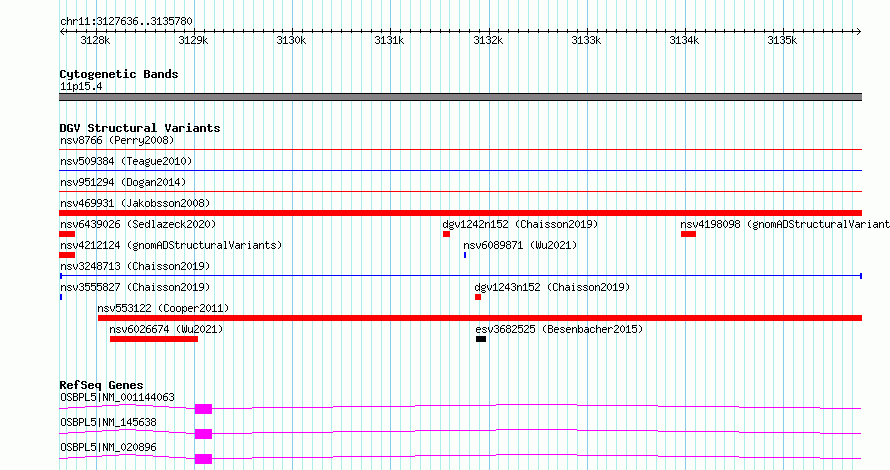This screenshot has width=890, height=470.
Task: Click blue span line of nsv3248713
Action: point(461,276)
